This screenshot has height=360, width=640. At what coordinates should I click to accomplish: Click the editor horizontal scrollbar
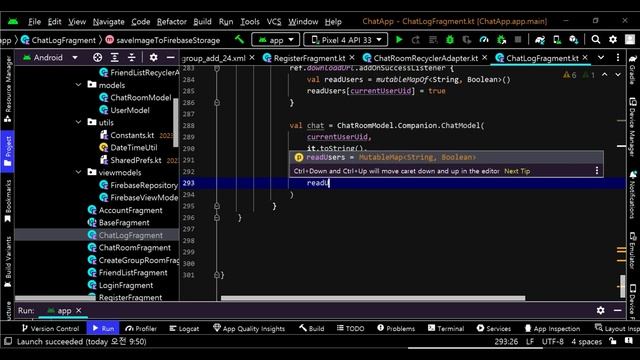point(373,298)
